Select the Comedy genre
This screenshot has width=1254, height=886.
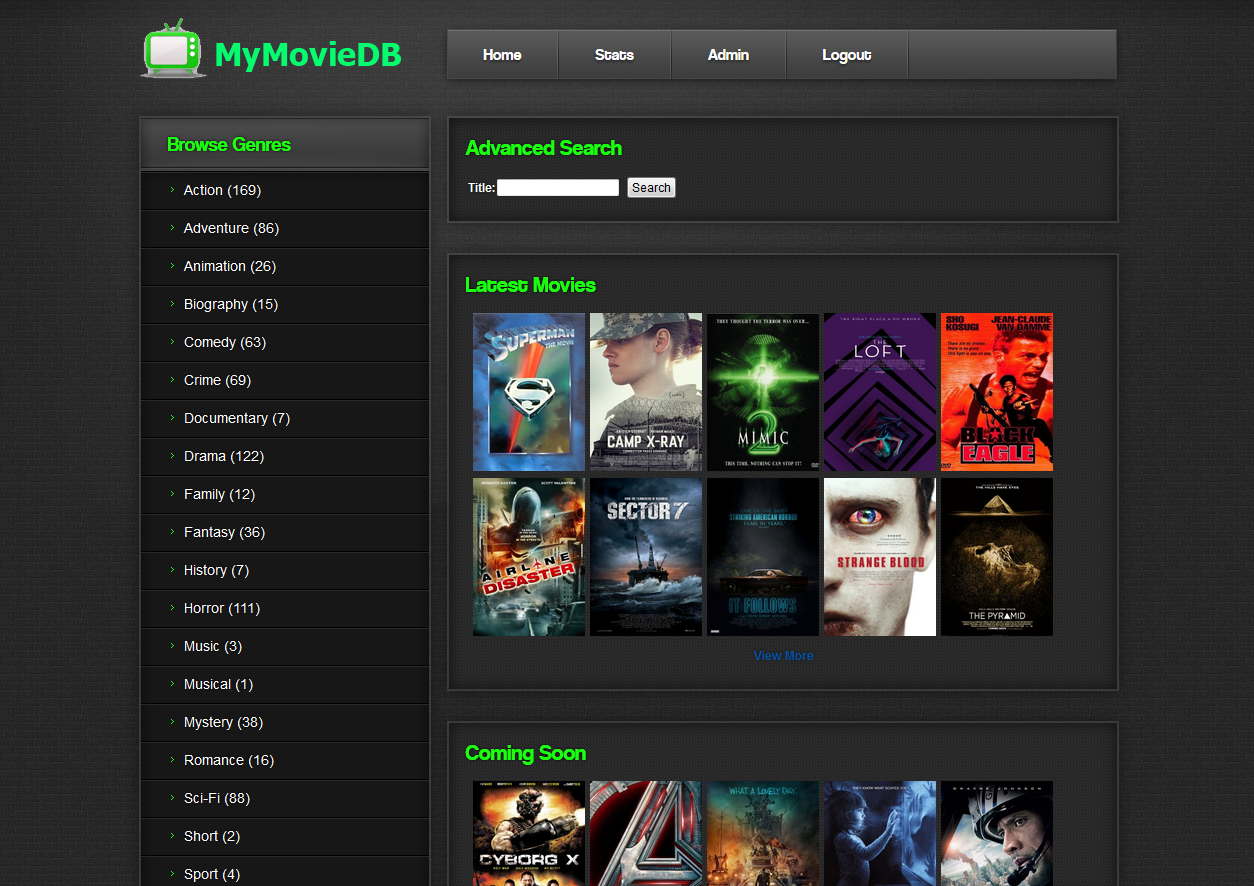click(x=209, y=342)
